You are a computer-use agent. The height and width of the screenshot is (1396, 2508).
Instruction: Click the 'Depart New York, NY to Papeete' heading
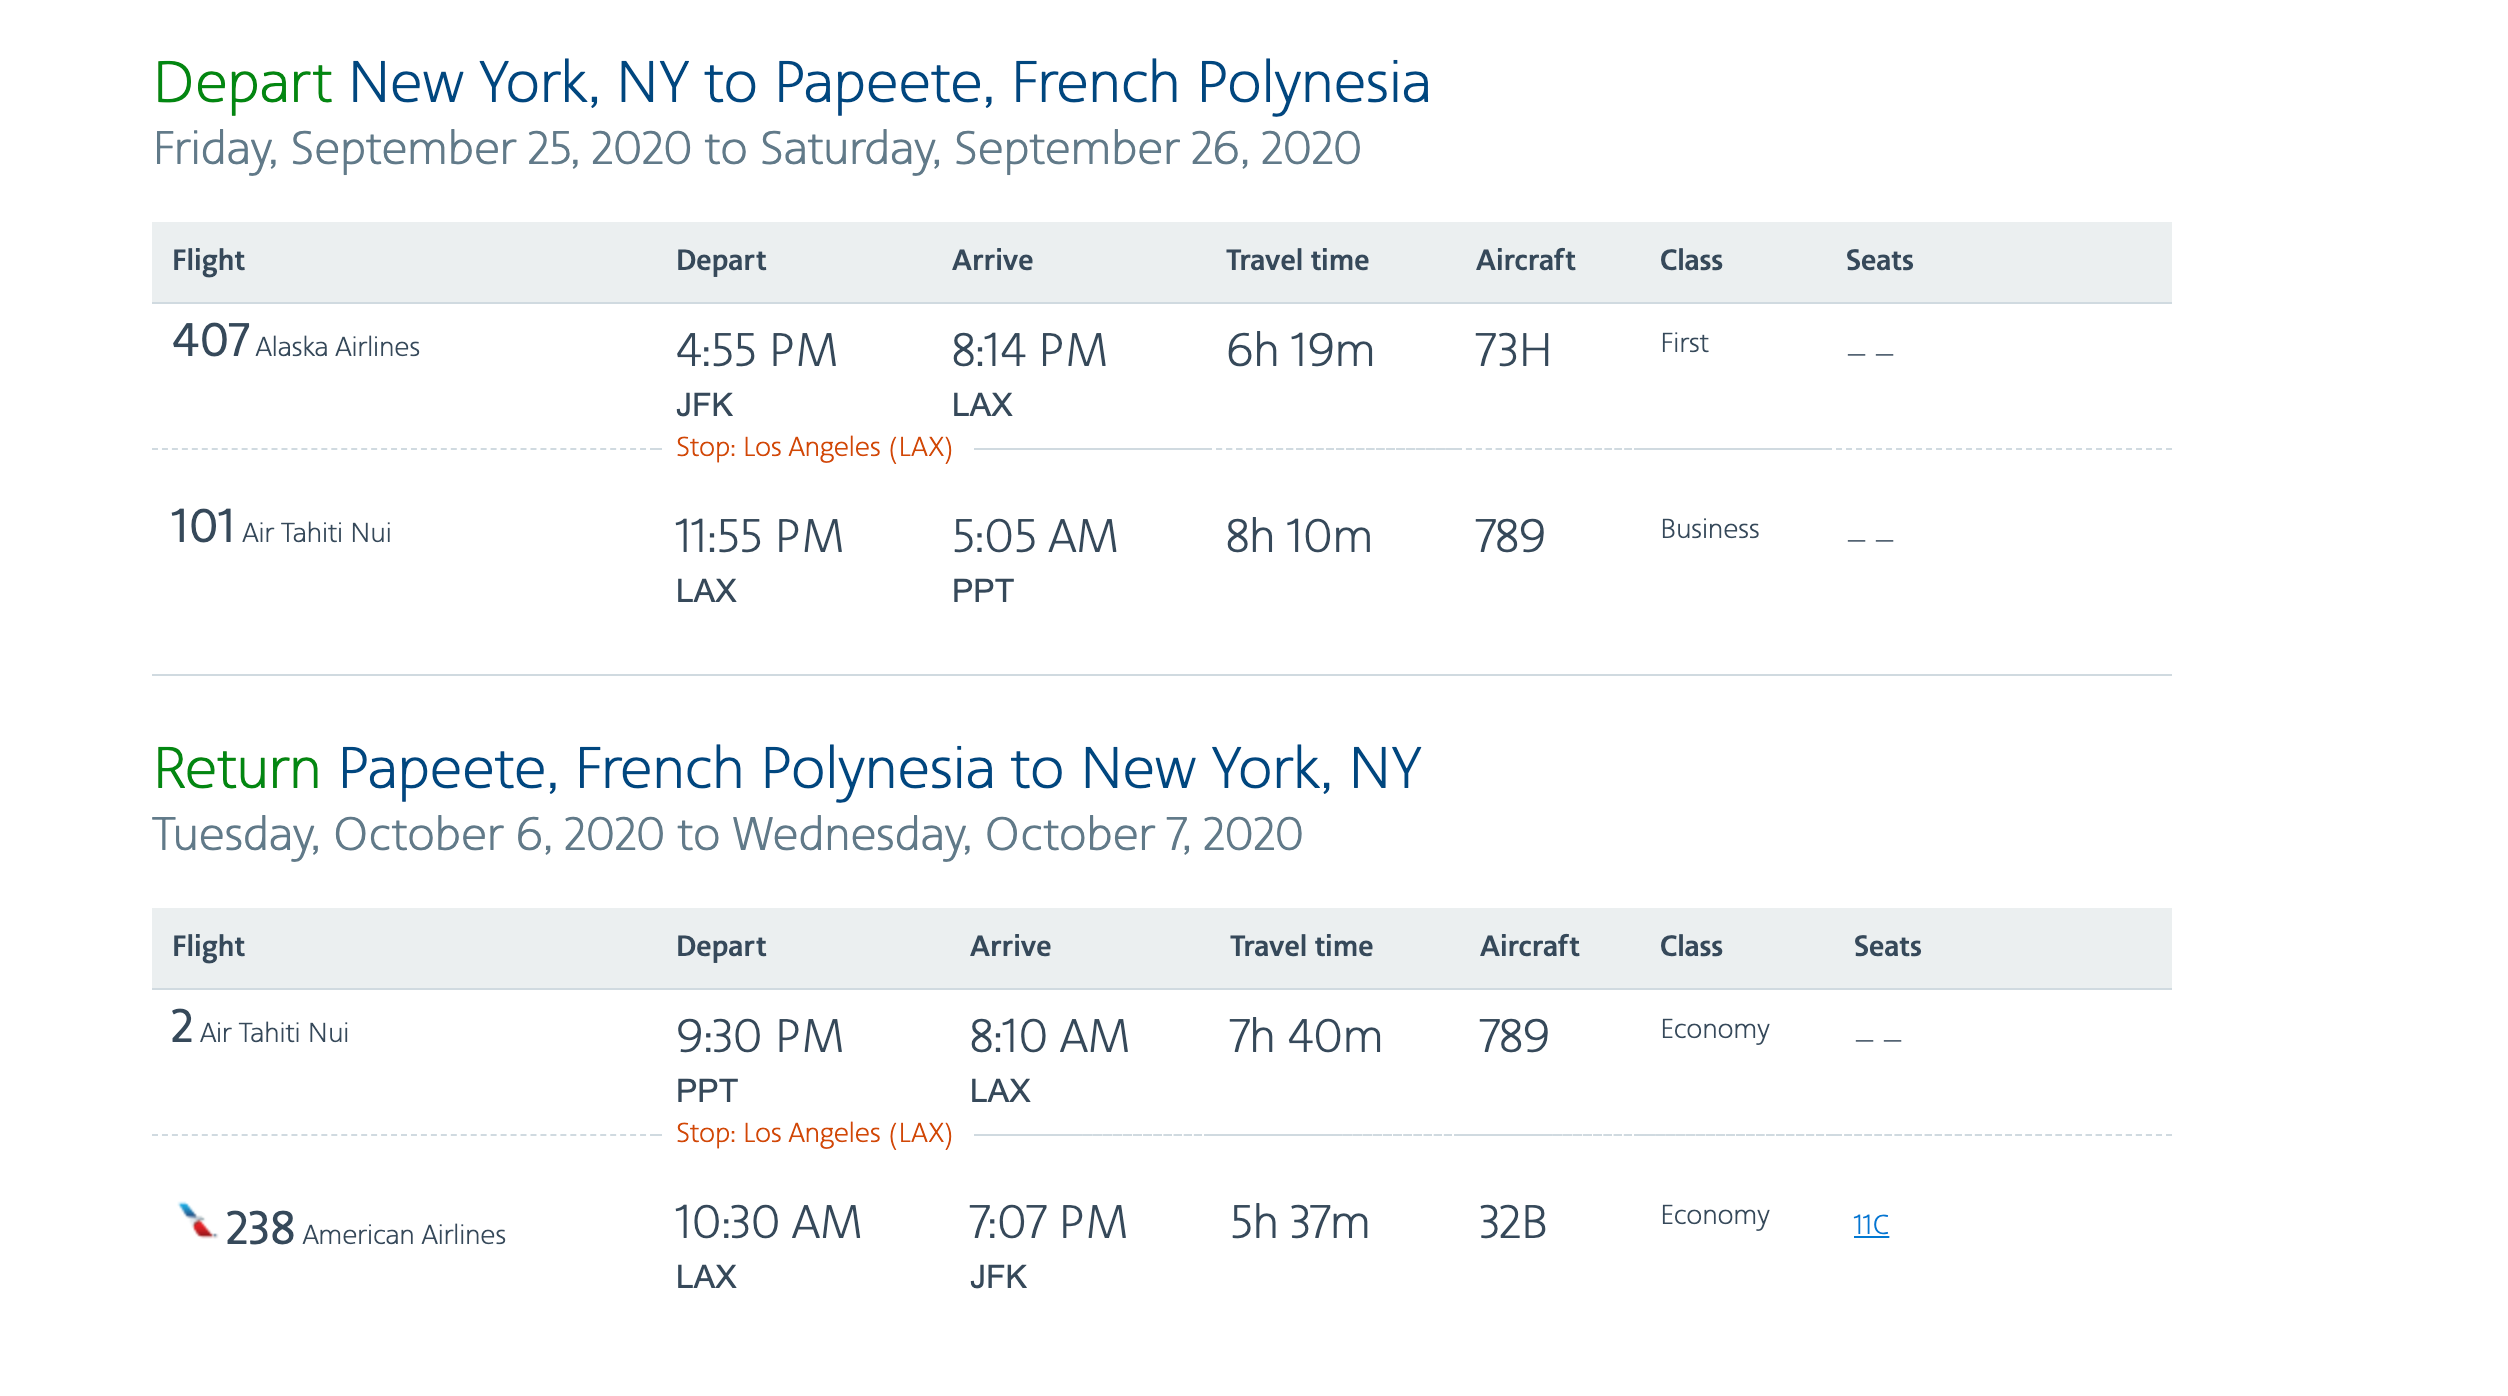point(791,82)
